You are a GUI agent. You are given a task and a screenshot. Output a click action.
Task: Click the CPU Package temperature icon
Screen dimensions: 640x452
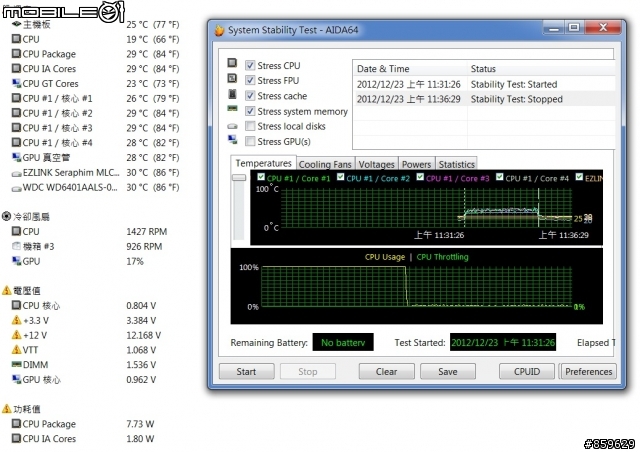[x=16, y=53]
